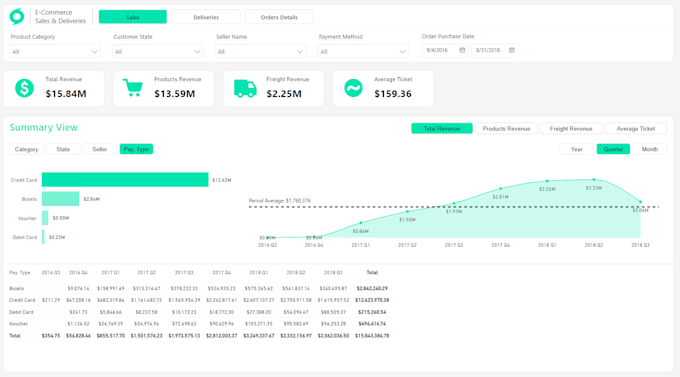This screenshot has width=680, height=377.
Task: Click the Debit Card bar in chart
Action: click(x=43, y=237)
